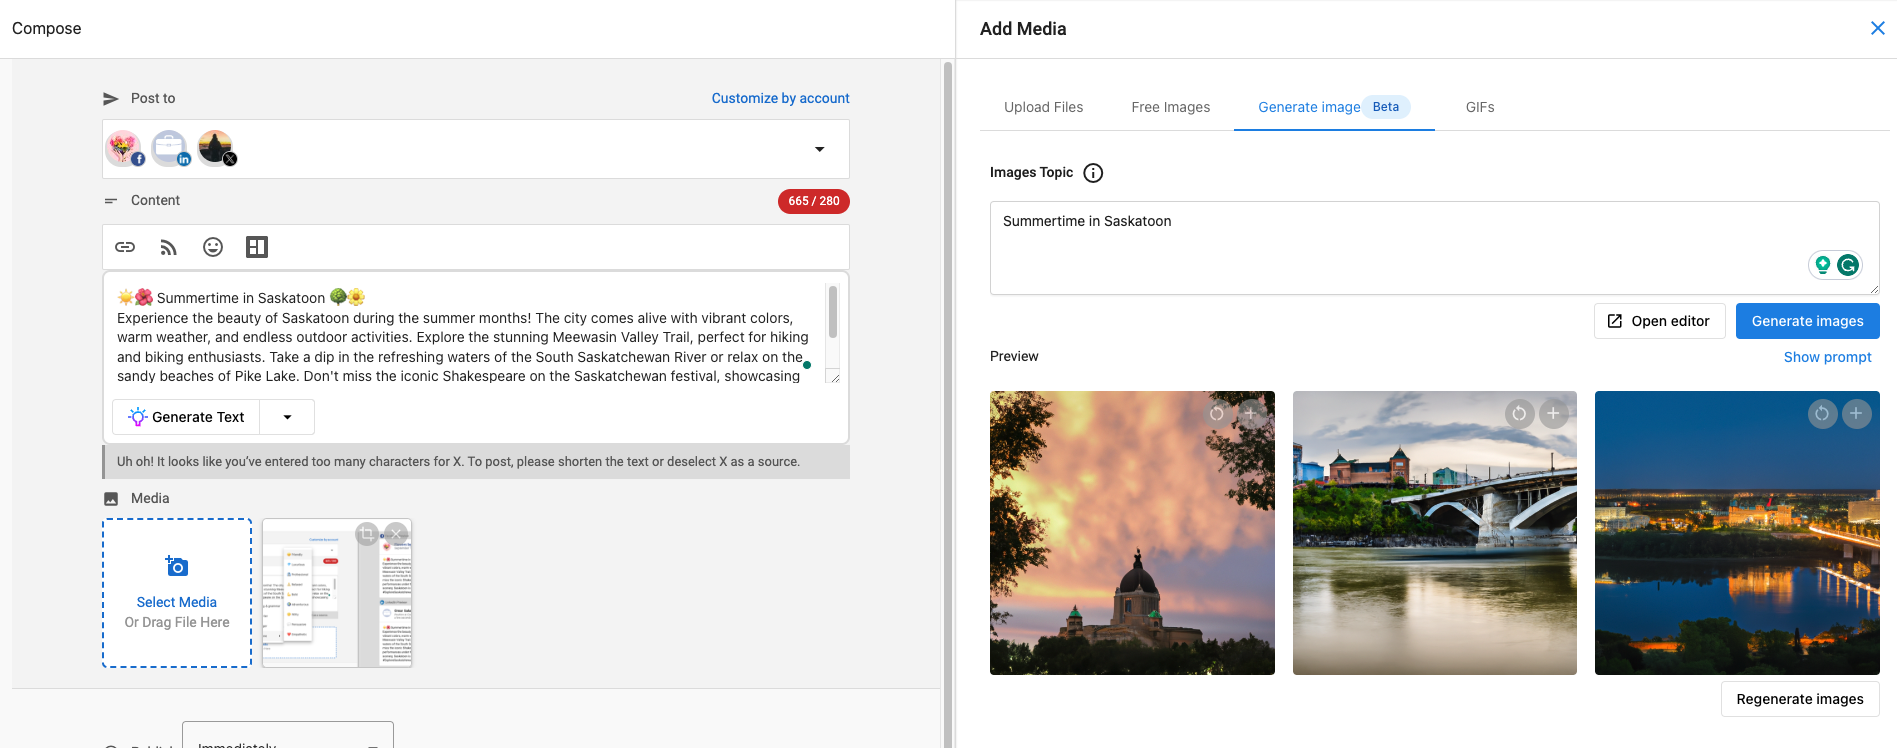Click the content text area scrollbar

point(832,312)
